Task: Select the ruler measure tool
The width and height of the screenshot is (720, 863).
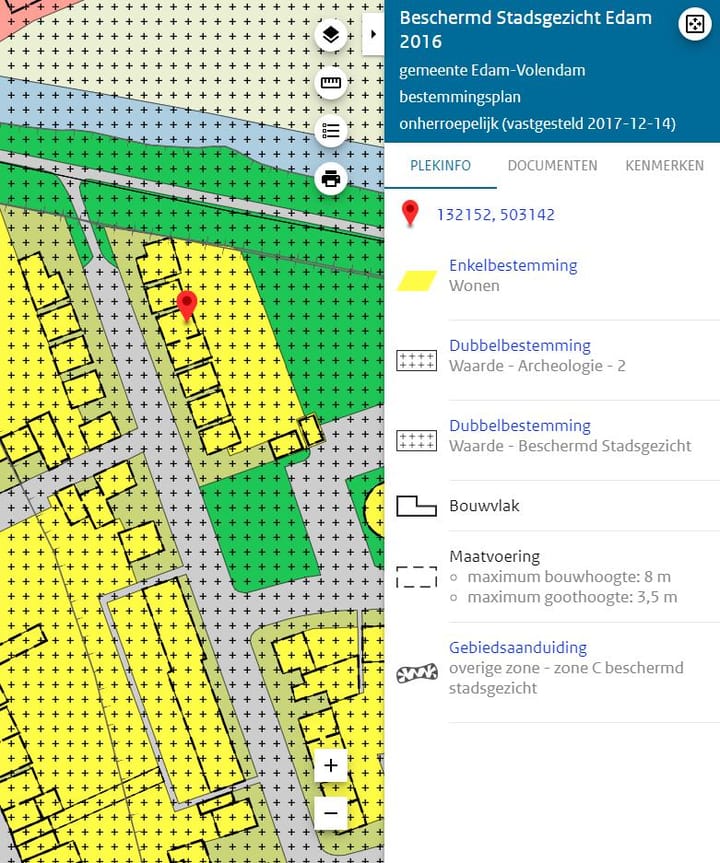Action: [x=331, y=84]
